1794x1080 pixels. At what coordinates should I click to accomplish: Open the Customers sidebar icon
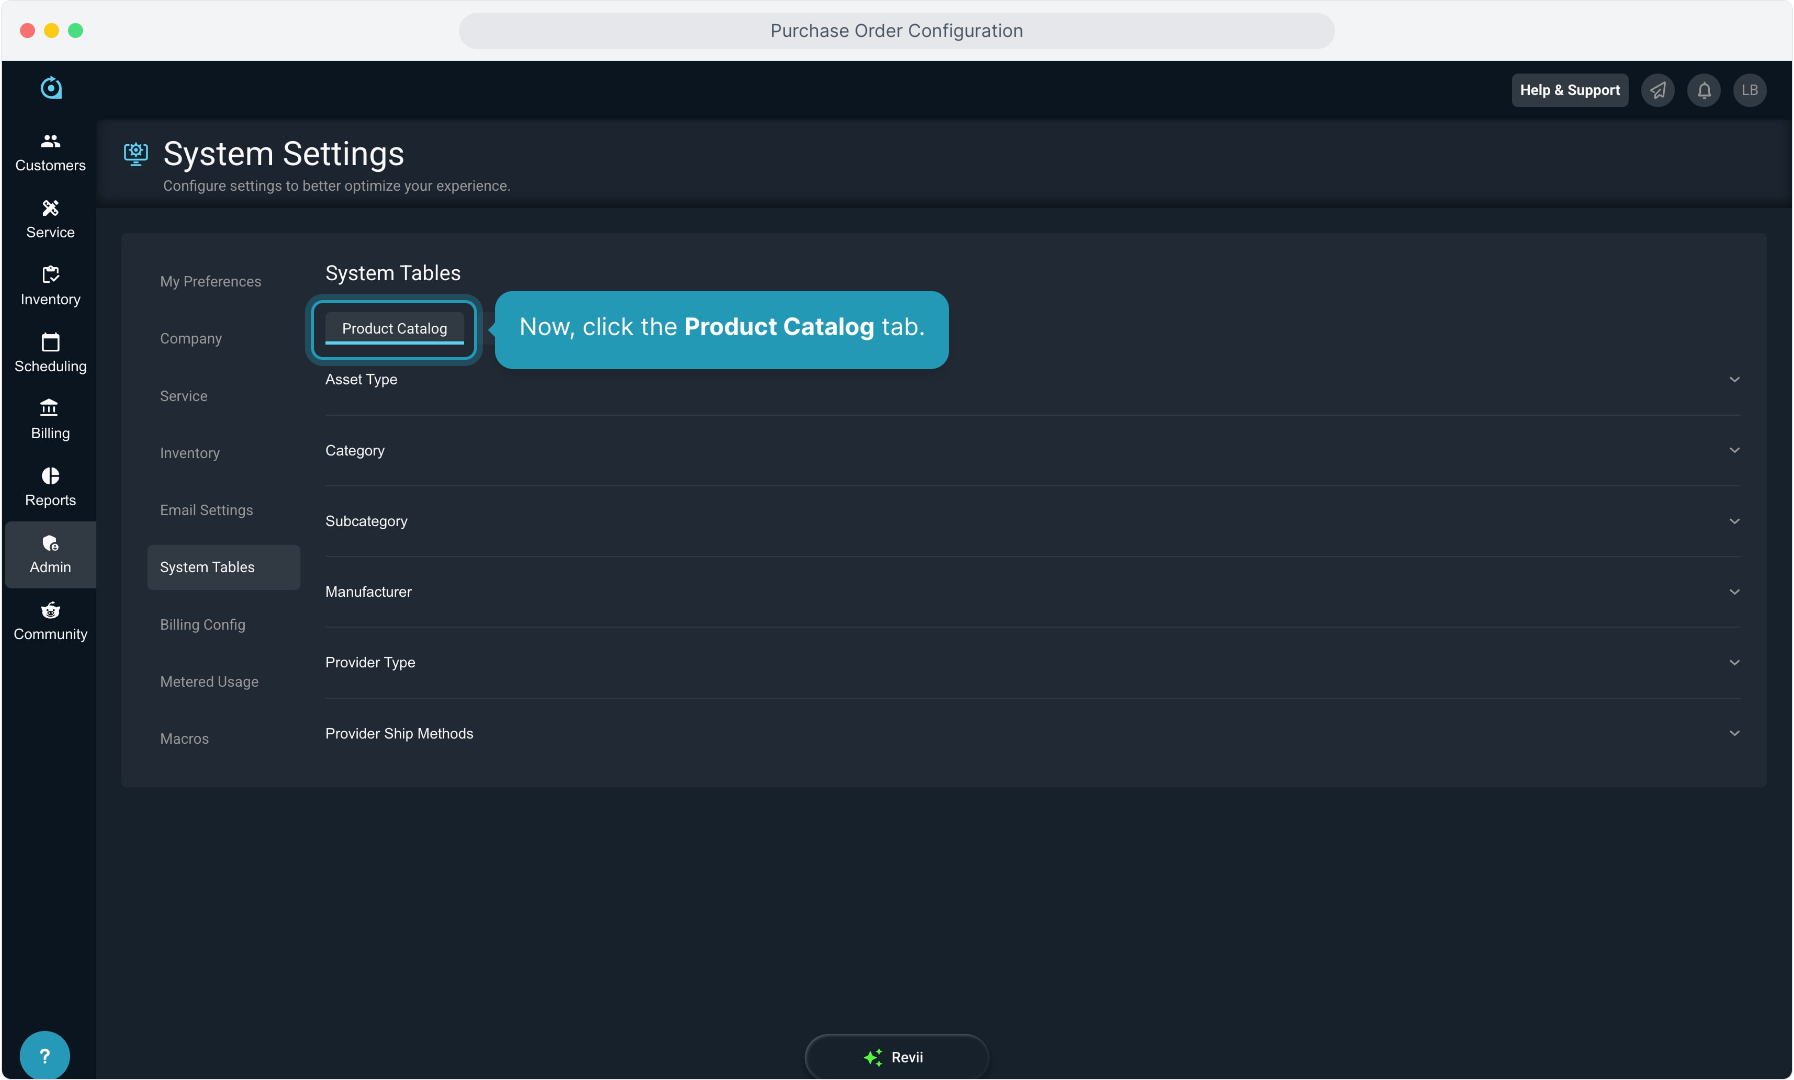(x=50, y=152)
